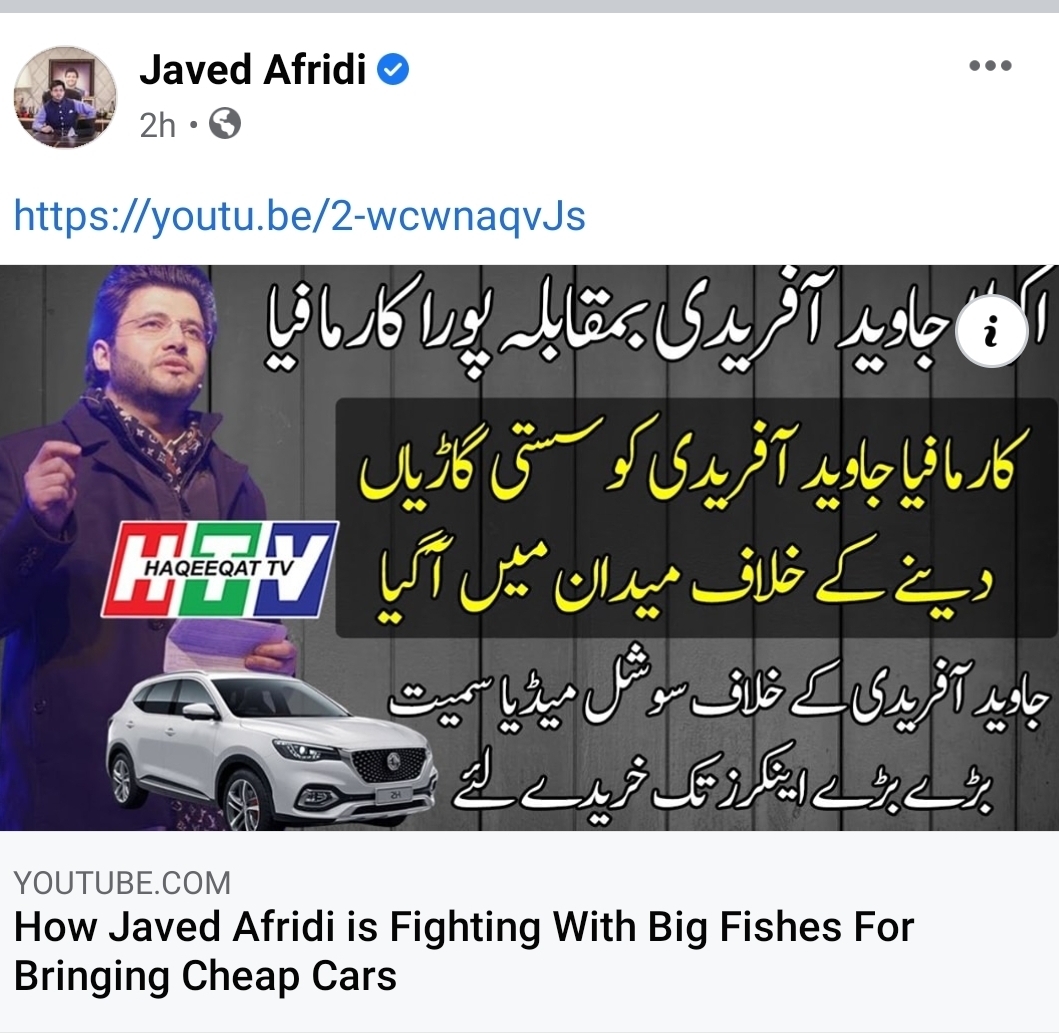Open the three-dot post options menu

(990, 65)
